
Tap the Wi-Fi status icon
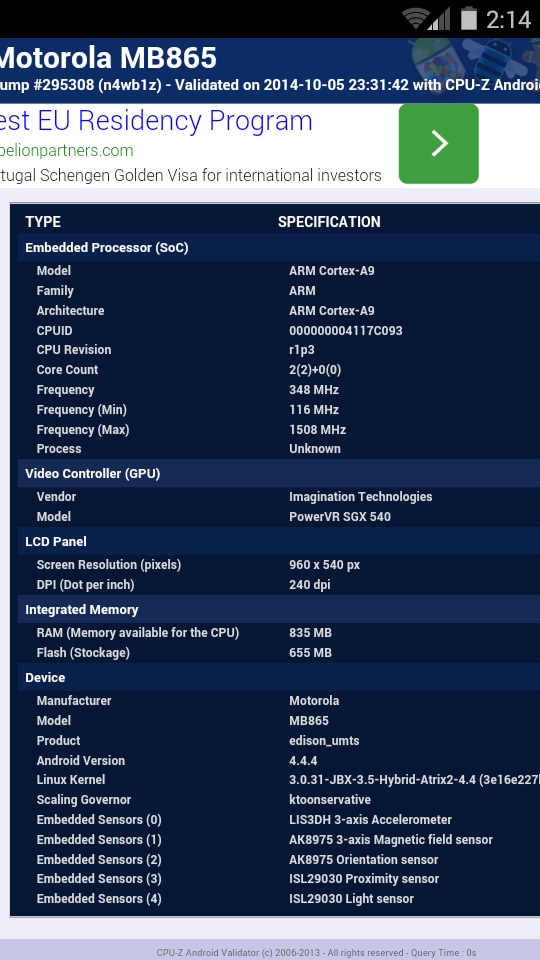tap(415, 19)
